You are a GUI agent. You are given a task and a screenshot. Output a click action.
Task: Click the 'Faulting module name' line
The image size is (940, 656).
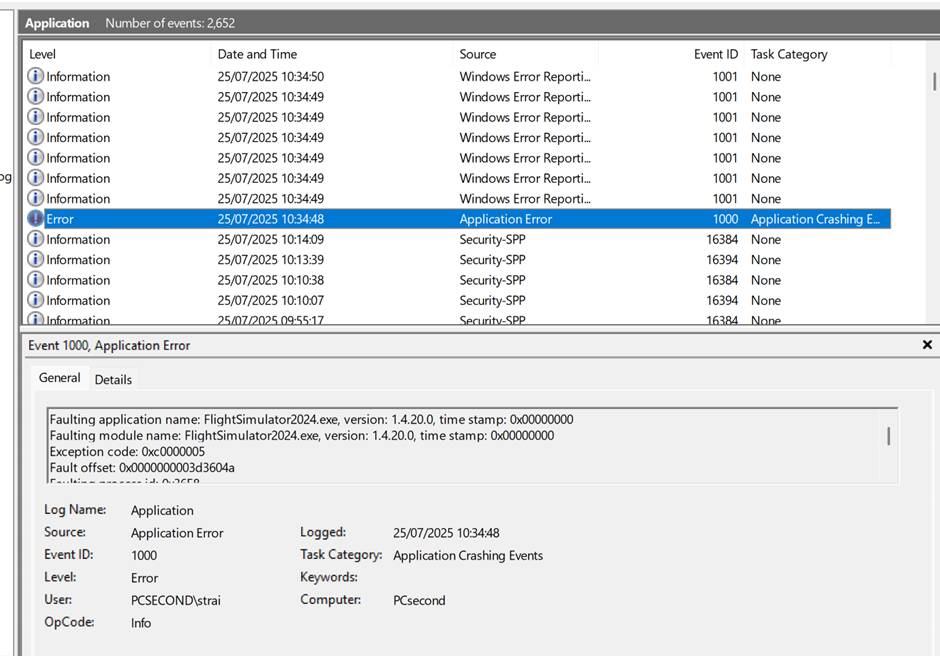302,435
